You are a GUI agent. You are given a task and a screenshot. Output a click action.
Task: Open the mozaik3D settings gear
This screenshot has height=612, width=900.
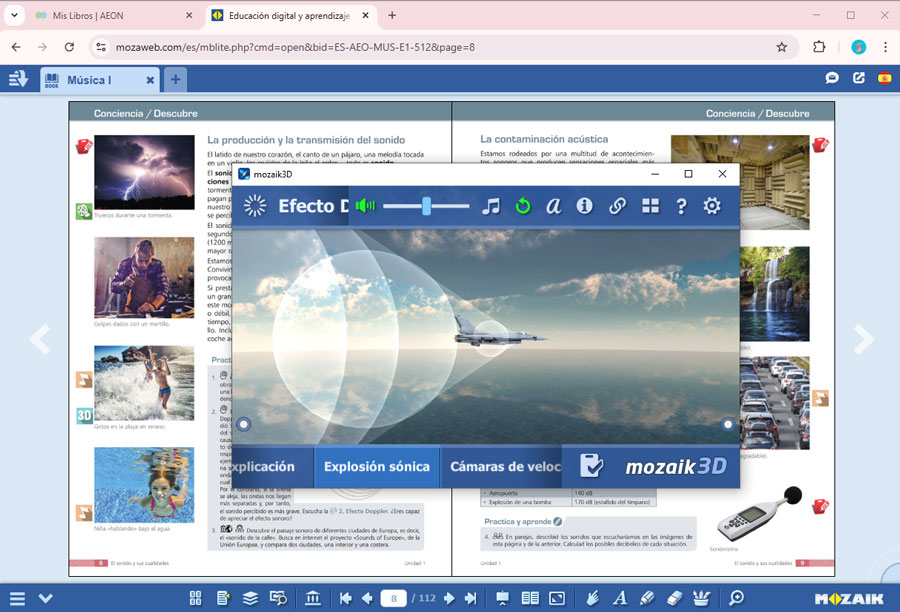[x=712, y=206]
